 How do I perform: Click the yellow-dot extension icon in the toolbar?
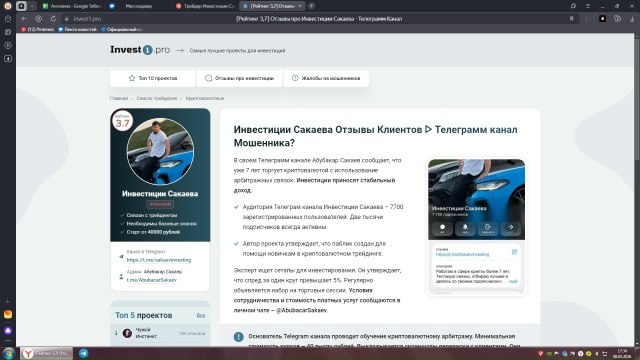[602, 19]
